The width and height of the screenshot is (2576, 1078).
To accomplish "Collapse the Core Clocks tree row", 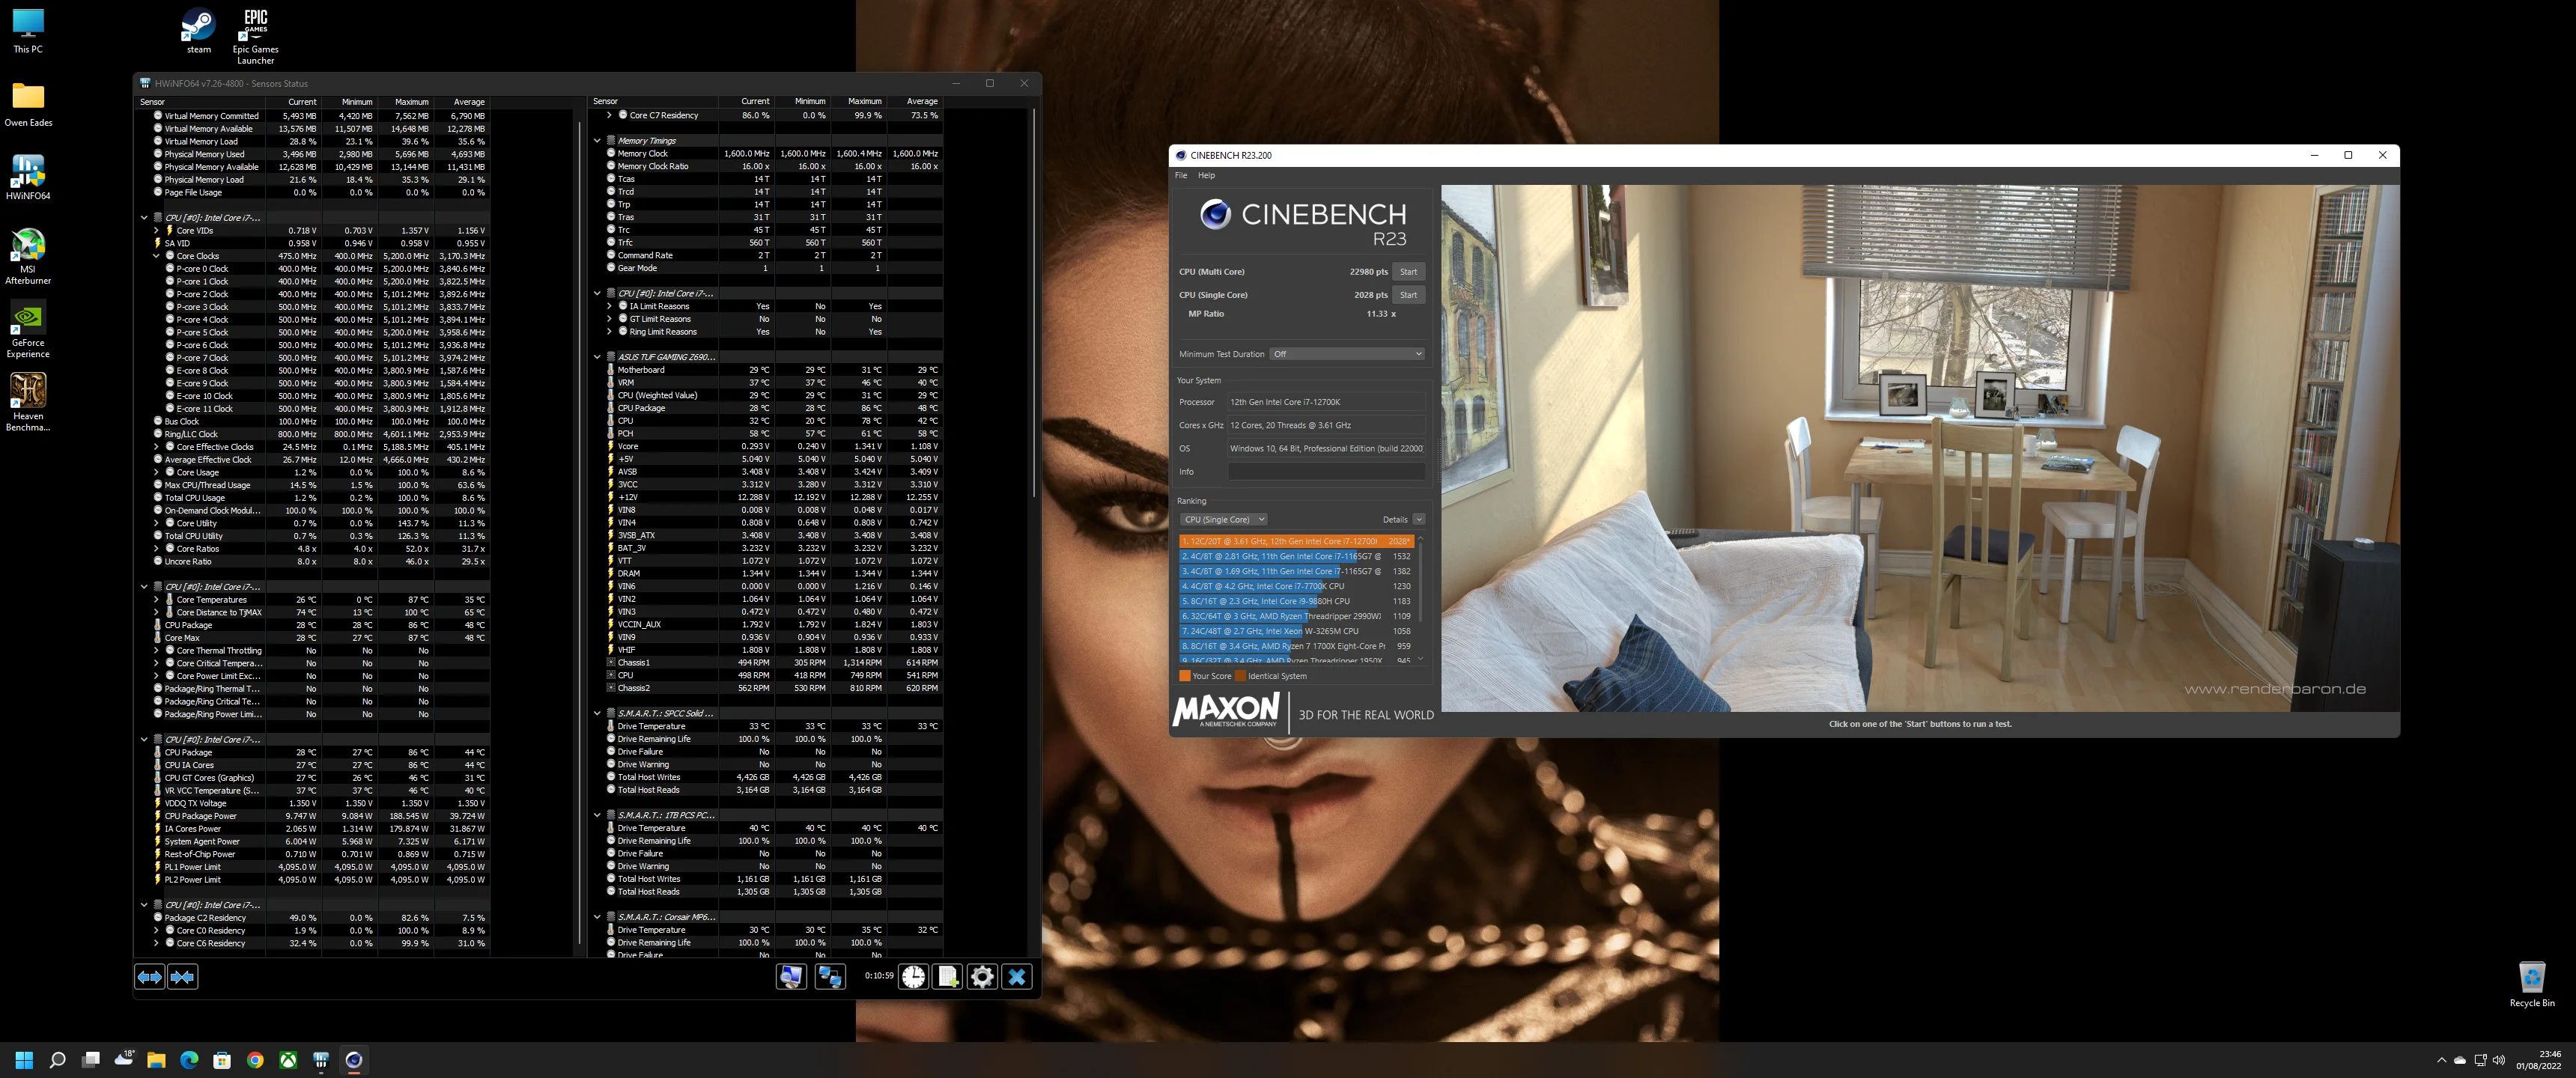I will coord(156,256).
